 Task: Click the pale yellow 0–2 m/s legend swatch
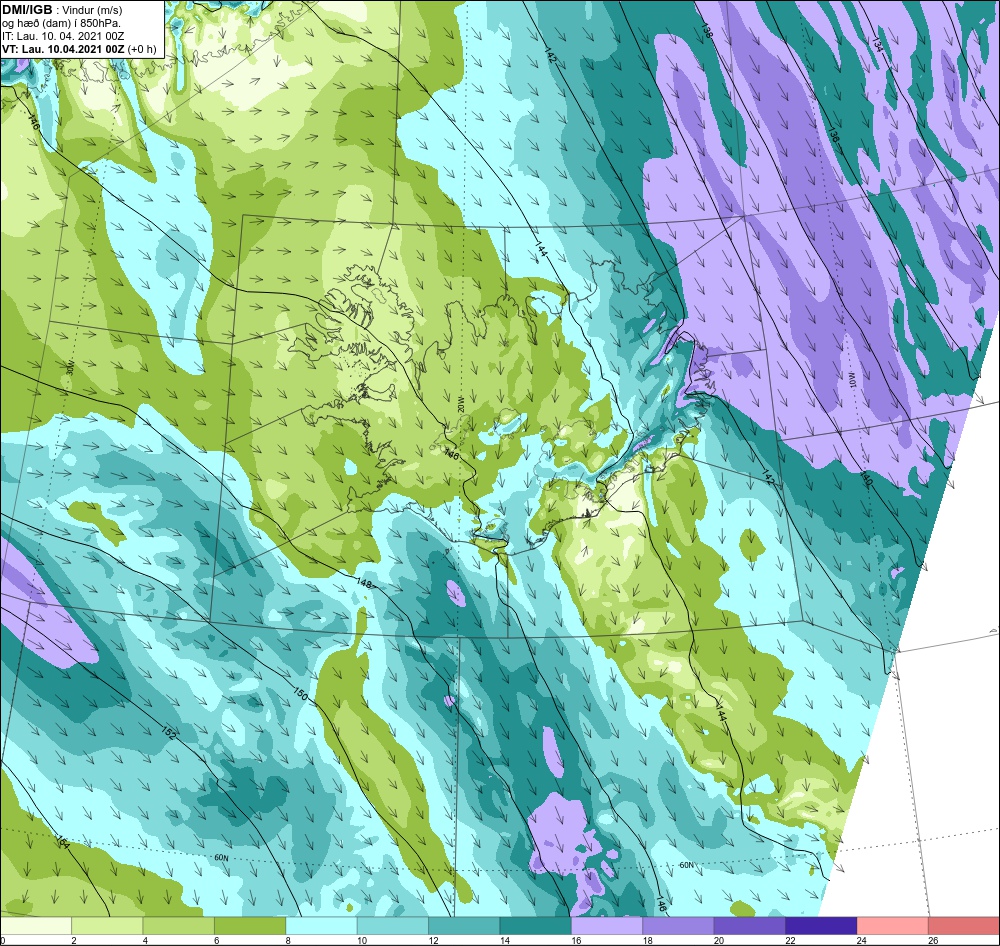[x=36, y=926]
